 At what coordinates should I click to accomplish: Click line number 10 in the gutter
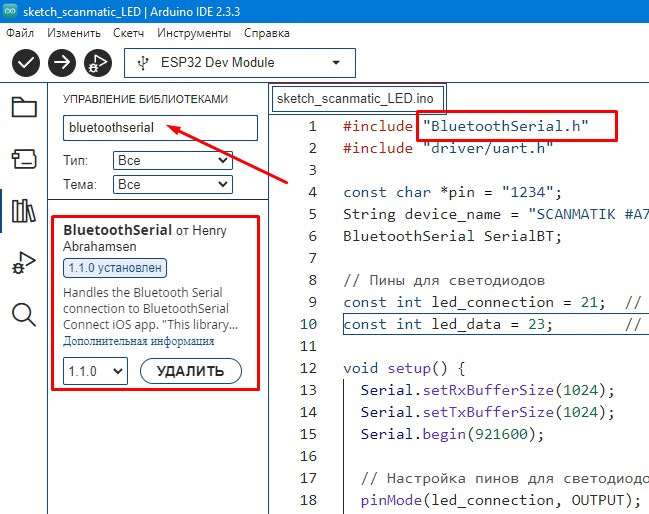[308, 324]
